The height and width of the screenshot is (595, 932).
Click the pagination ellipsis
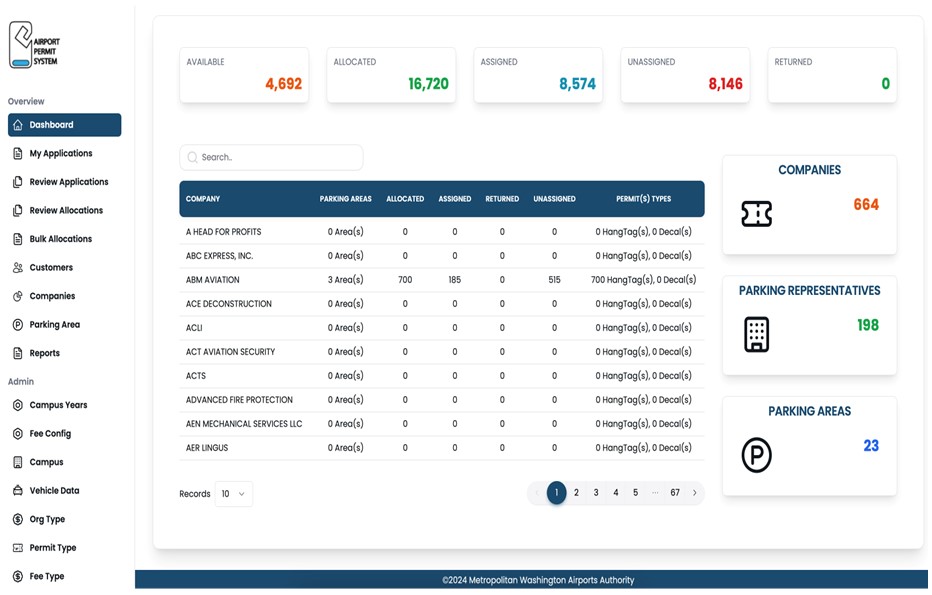coord(655,493)
